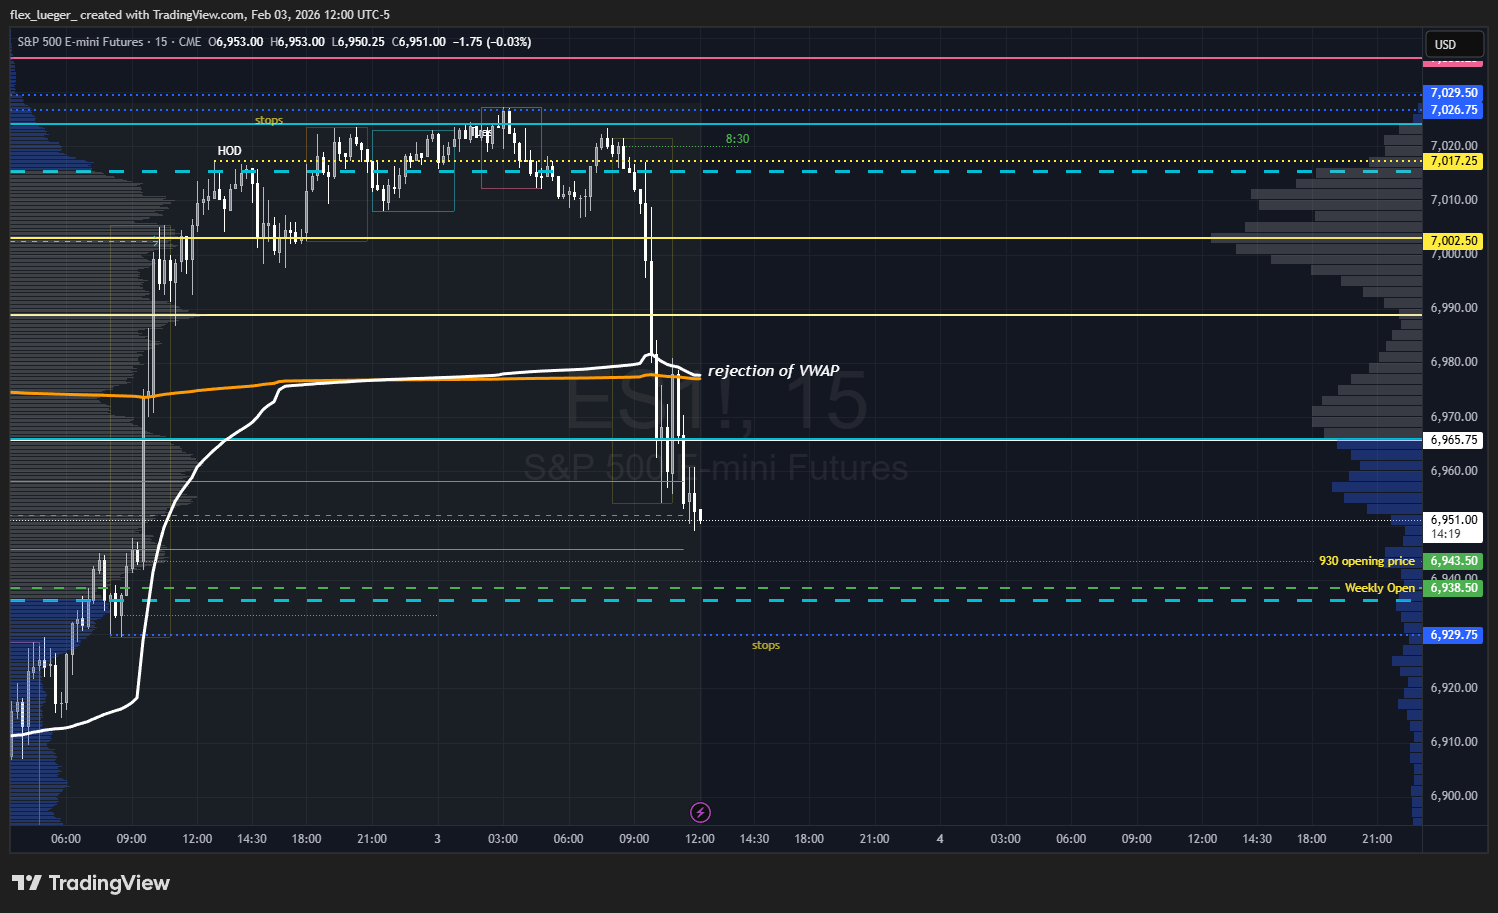Click the current price 6,951.00 countdown label

[x=1453, y=526]
